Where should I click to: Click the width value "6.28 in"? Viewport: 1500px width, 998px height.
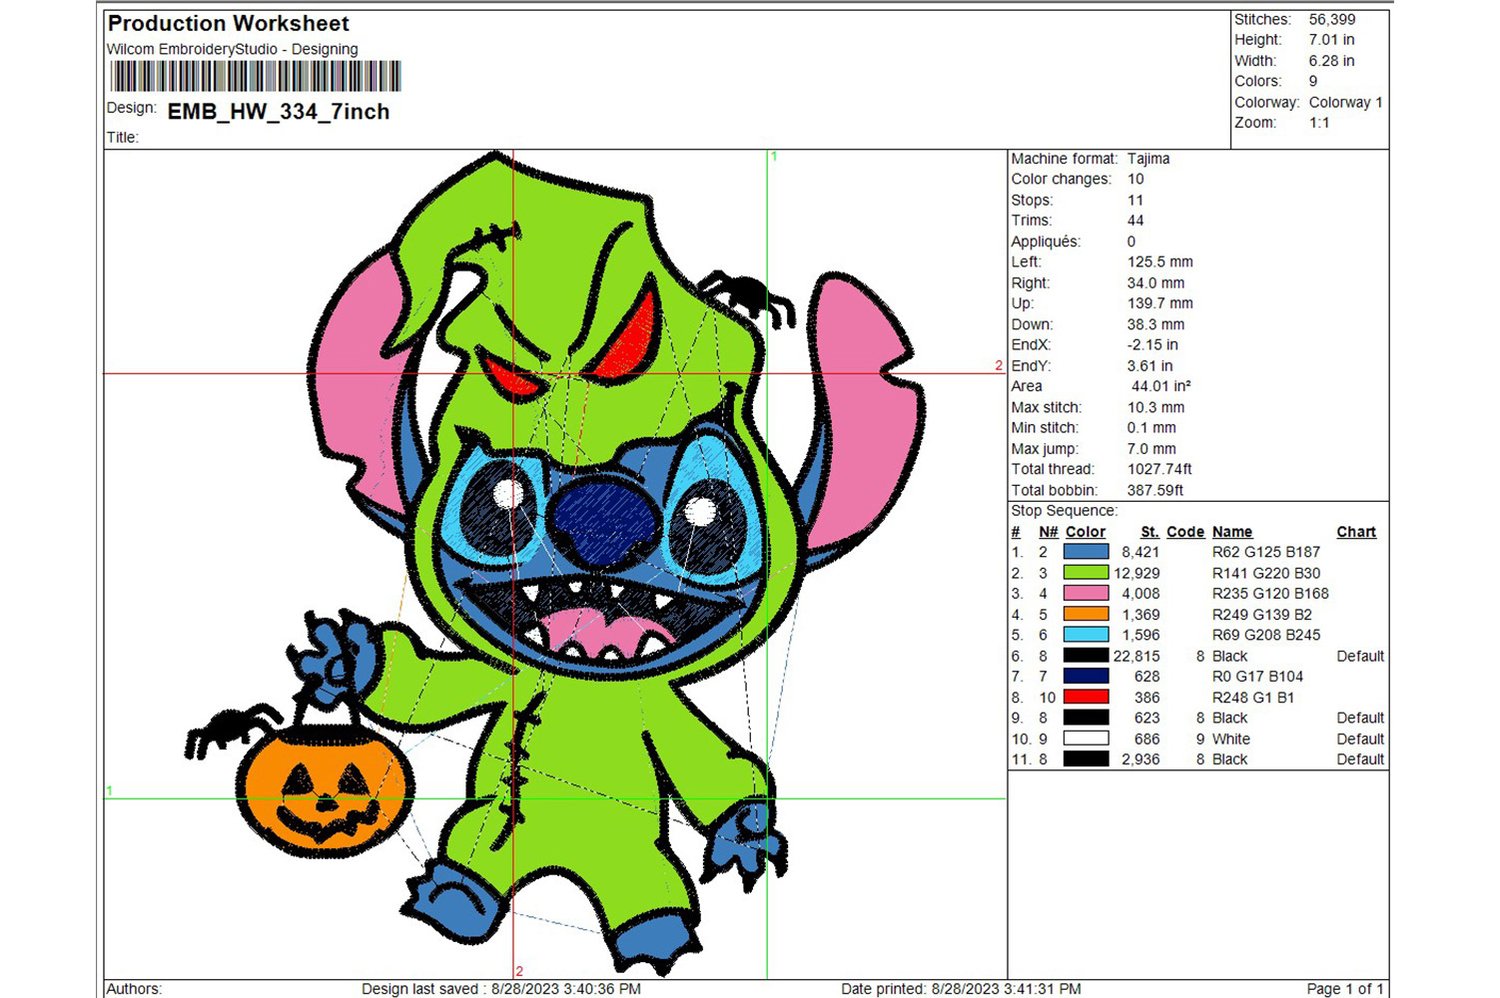click(x=1332, y=61)
